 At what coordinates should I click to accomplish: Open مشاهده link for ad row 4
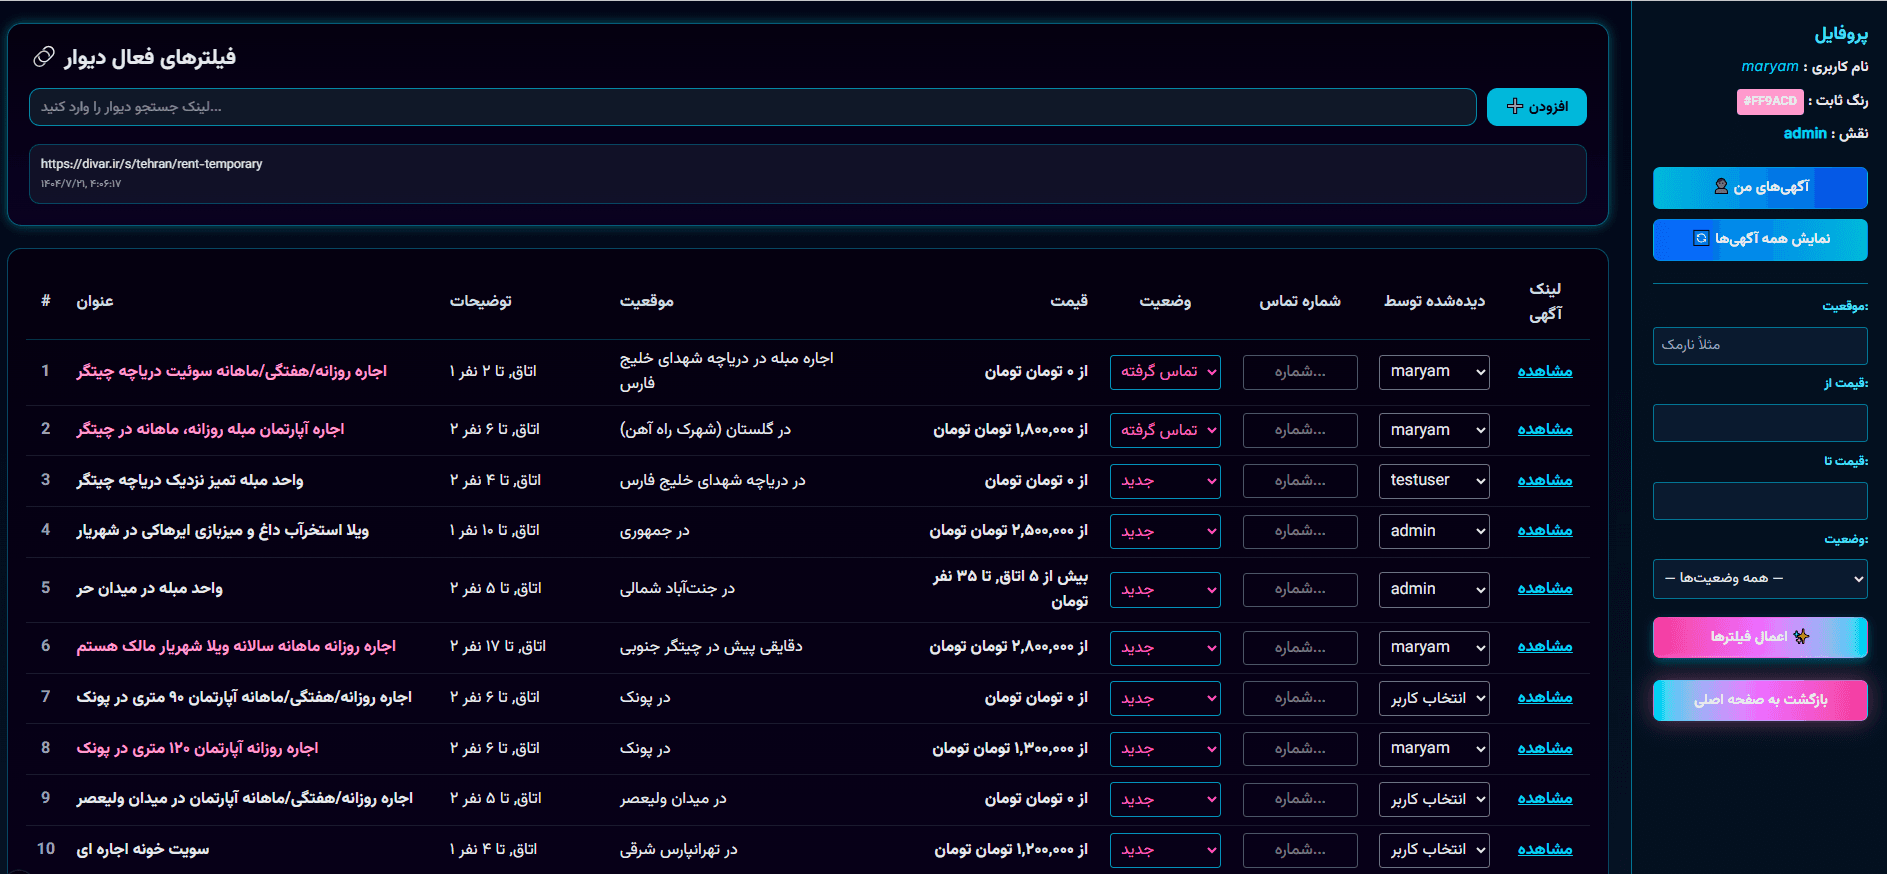click(x=1544, y=531)
